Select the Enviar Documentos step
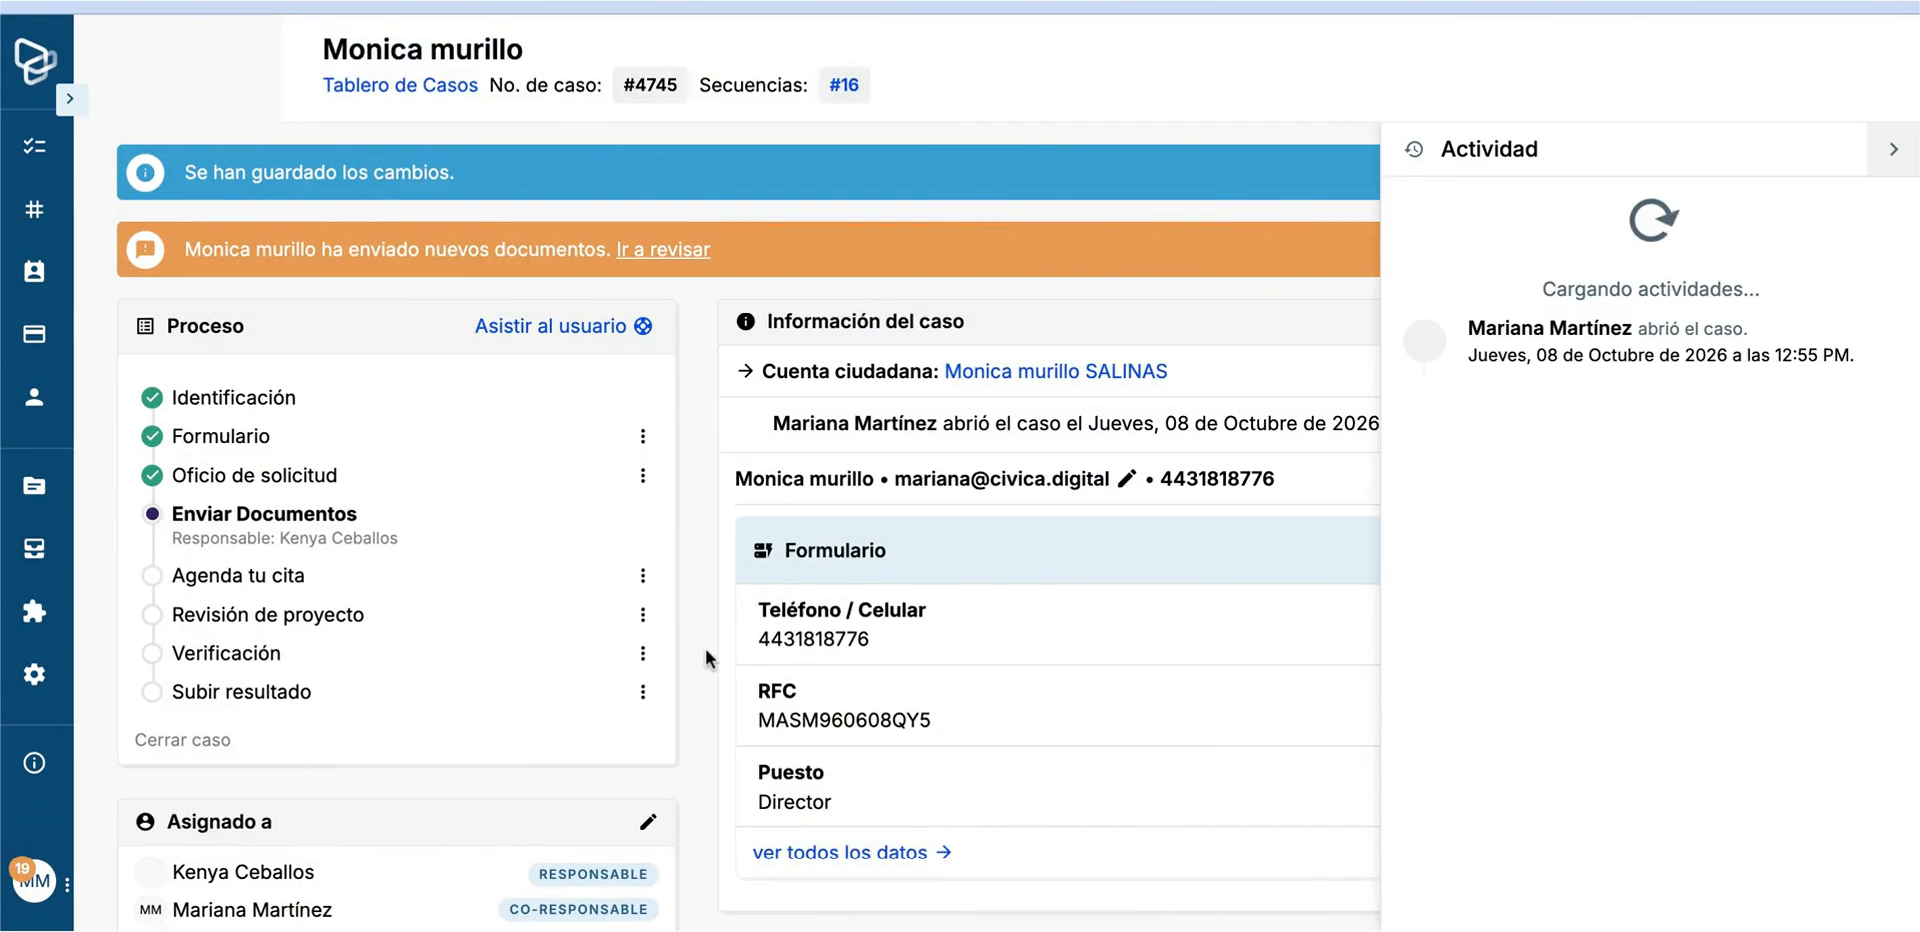 [x=264, y=514]
